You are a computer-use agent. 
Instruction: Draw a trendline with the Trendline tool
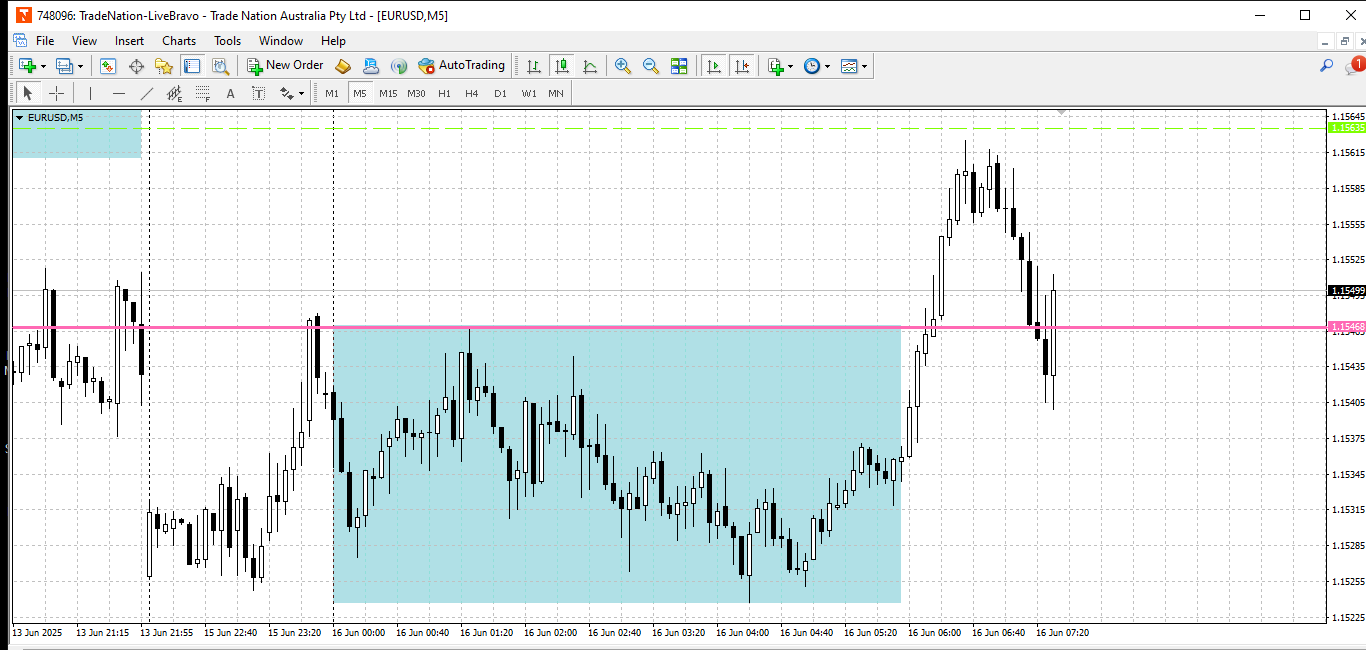pyautogui.click(x=147, y=93)
